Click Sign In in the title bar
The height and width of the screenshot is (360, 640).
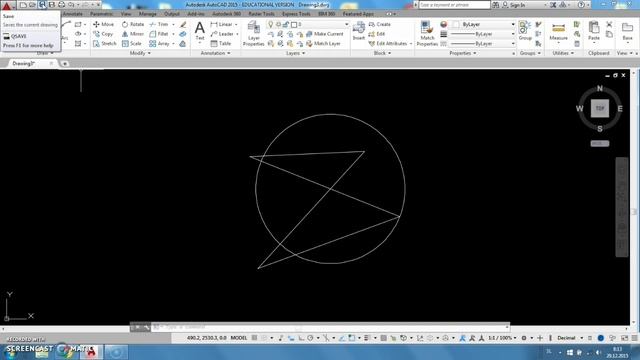pyautogui.click(x=514, y=5)
